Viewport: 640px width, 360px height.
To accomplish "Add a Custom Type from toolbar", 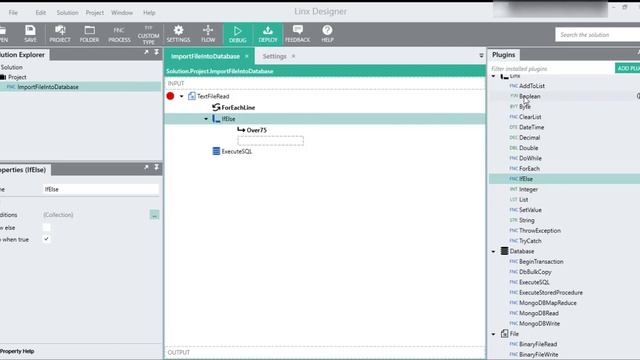I will [149, 34].
